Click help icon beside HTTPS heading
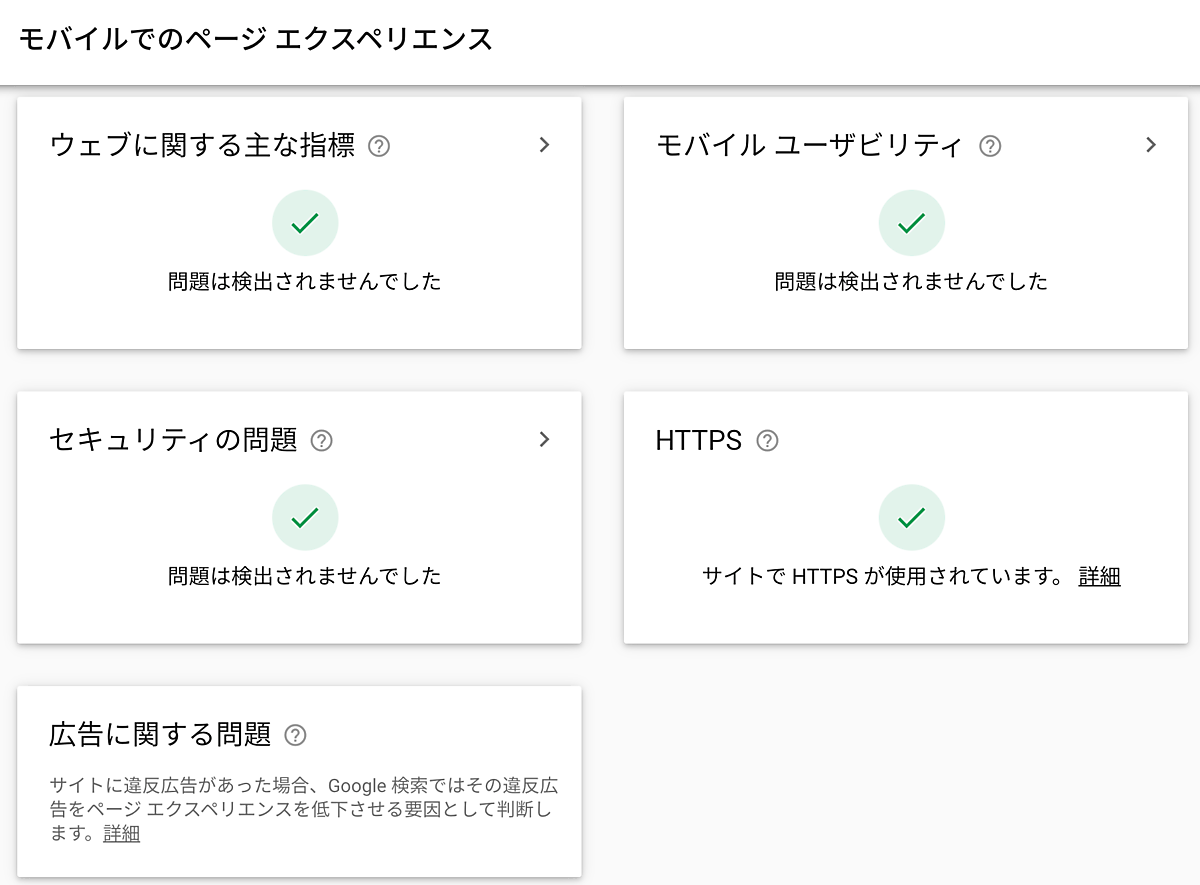Viewport: 1200px width, 885px height. point(767,440)
